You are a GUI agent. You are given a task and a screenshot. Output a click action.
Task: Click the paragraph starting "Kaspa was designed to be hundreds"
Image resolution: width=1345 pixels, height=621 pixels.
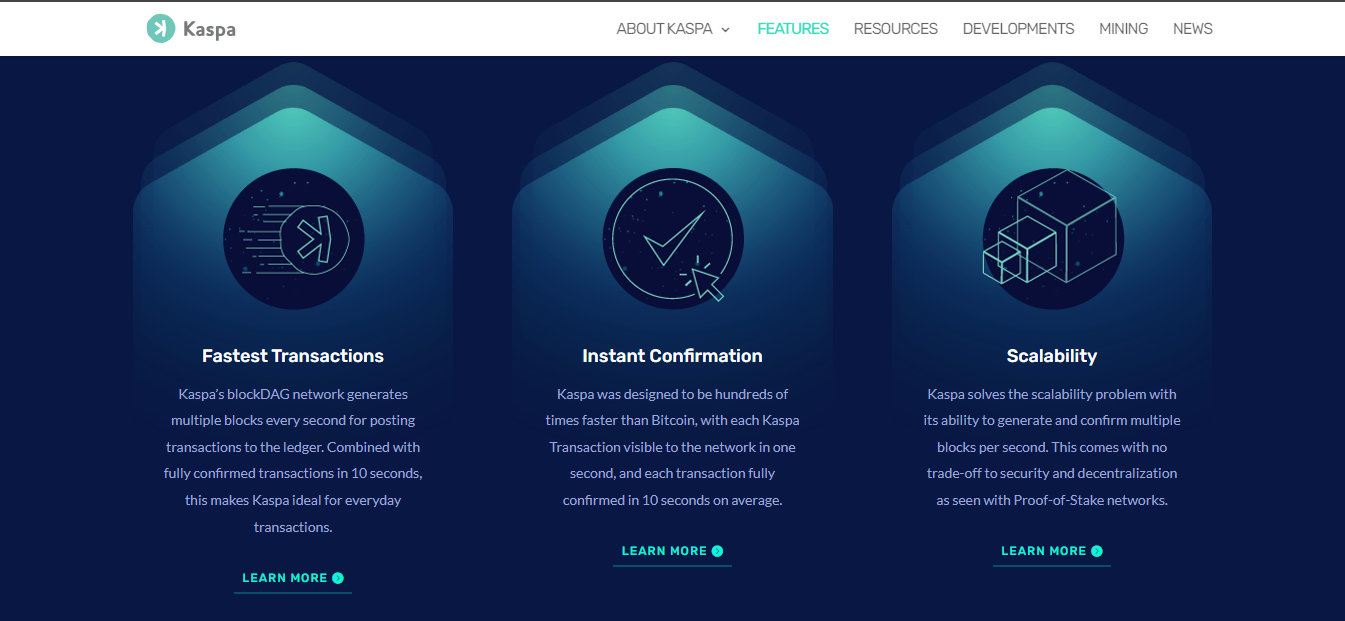coord(672,447)
